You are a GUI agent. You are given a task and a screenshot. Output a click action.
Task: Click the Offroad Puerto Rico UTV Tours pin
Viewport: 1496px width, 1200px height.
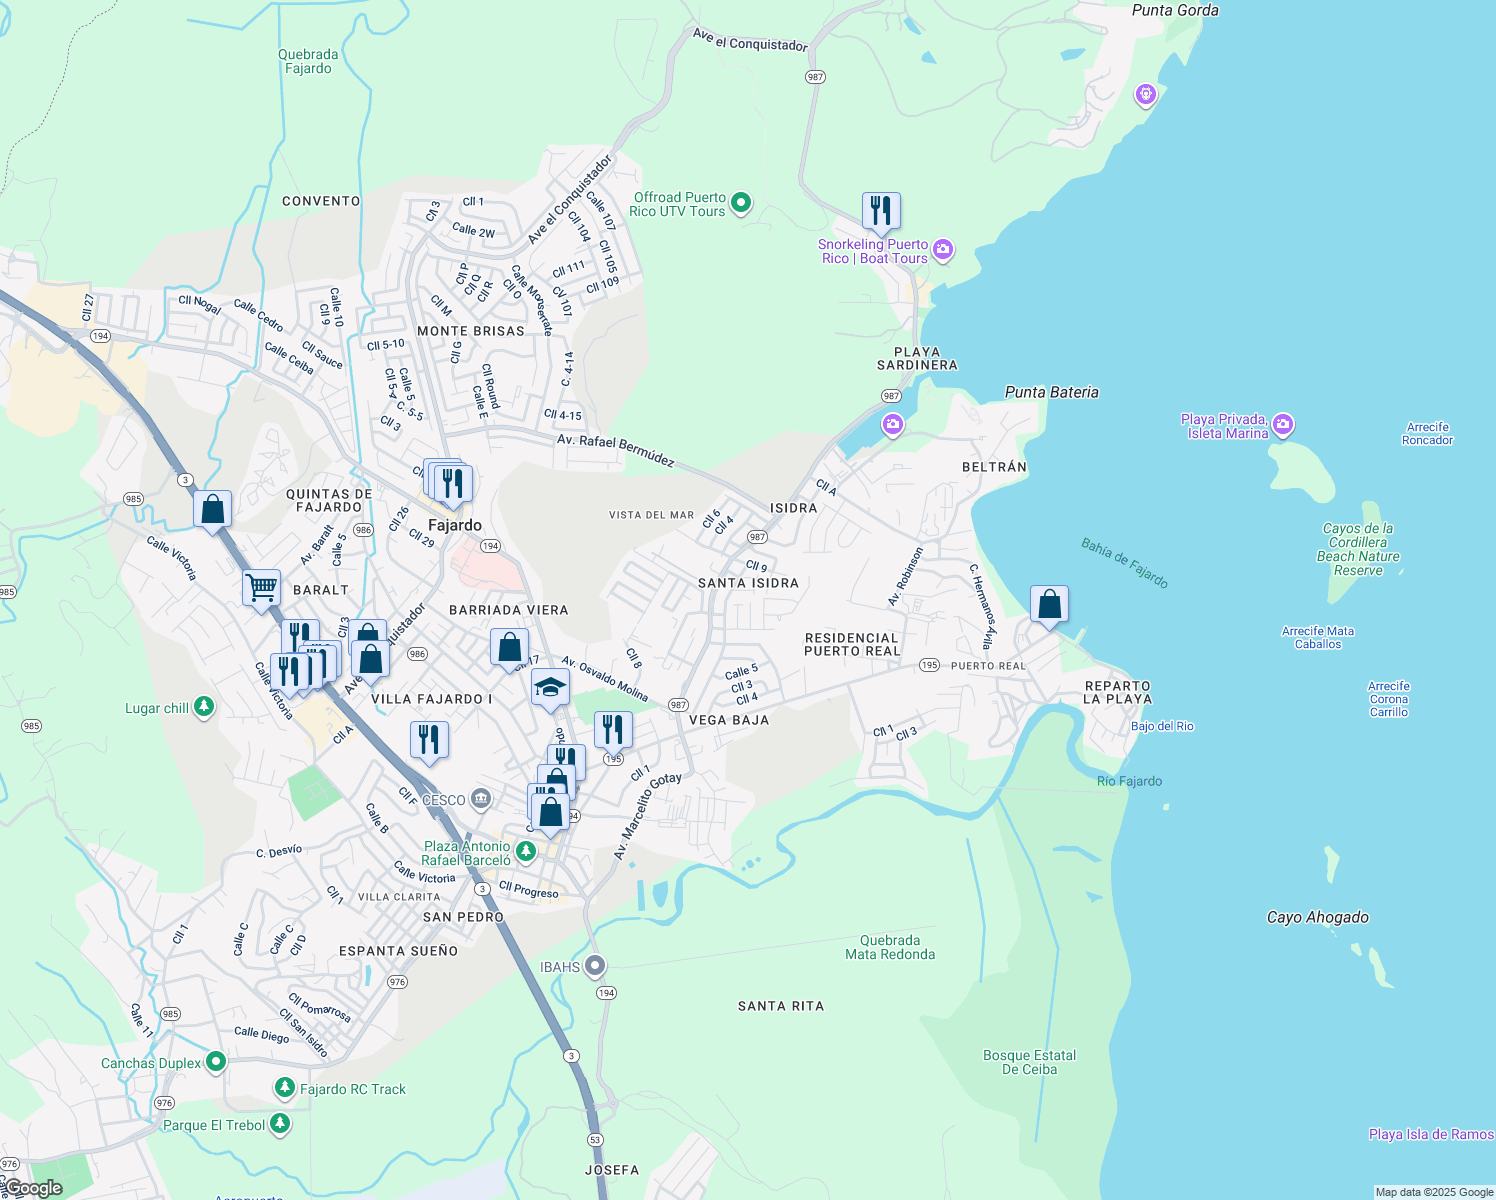[741, 203]
